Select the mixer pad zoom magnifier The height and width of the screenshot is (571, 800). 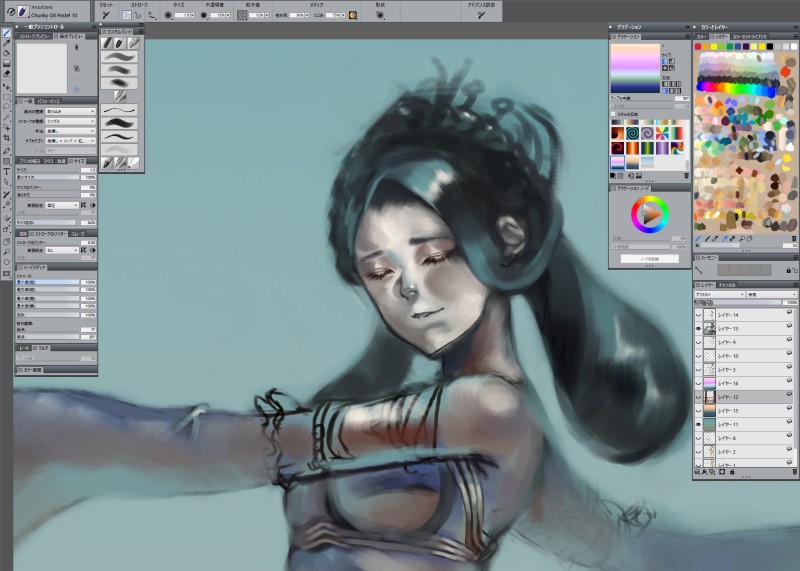[741, 238]
